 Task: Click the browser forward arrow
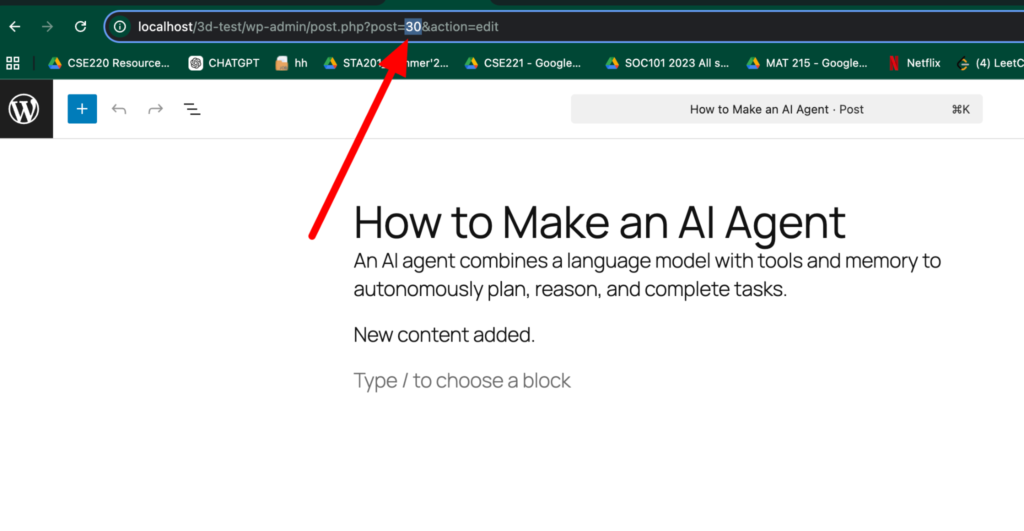point(47,27)
